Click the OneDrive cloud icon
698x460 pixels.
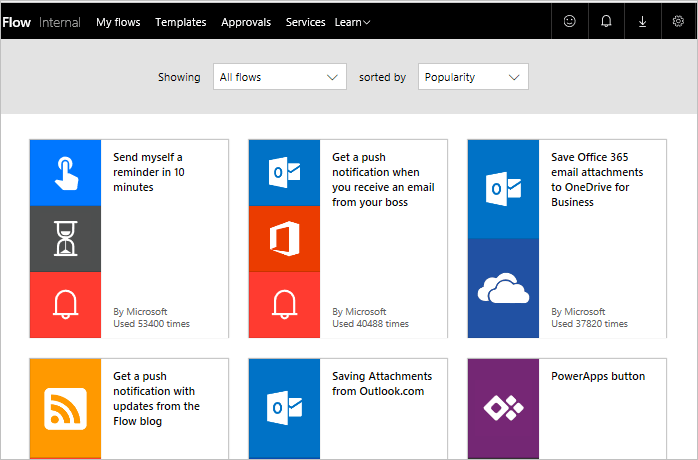[x=503, y=288]
